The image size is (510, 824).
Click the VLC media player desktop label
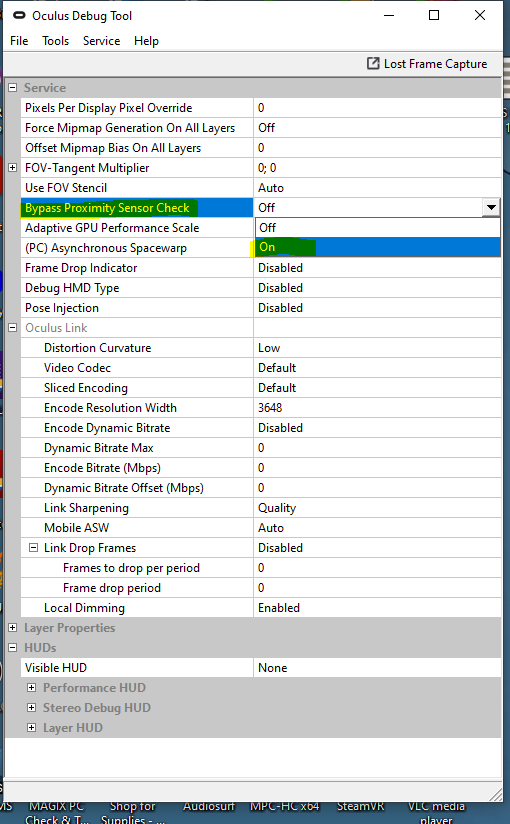[x=436, y=812]
